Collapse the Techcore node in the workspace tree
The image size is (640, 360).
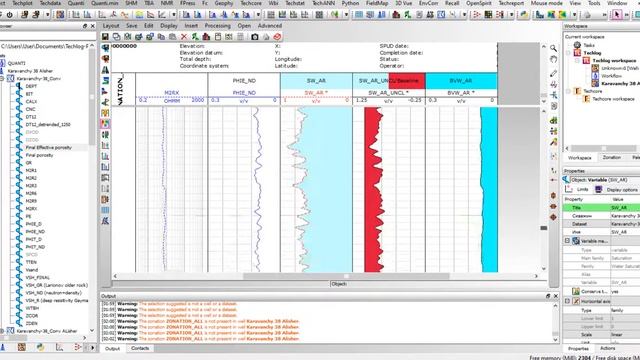tap(568, 91)
